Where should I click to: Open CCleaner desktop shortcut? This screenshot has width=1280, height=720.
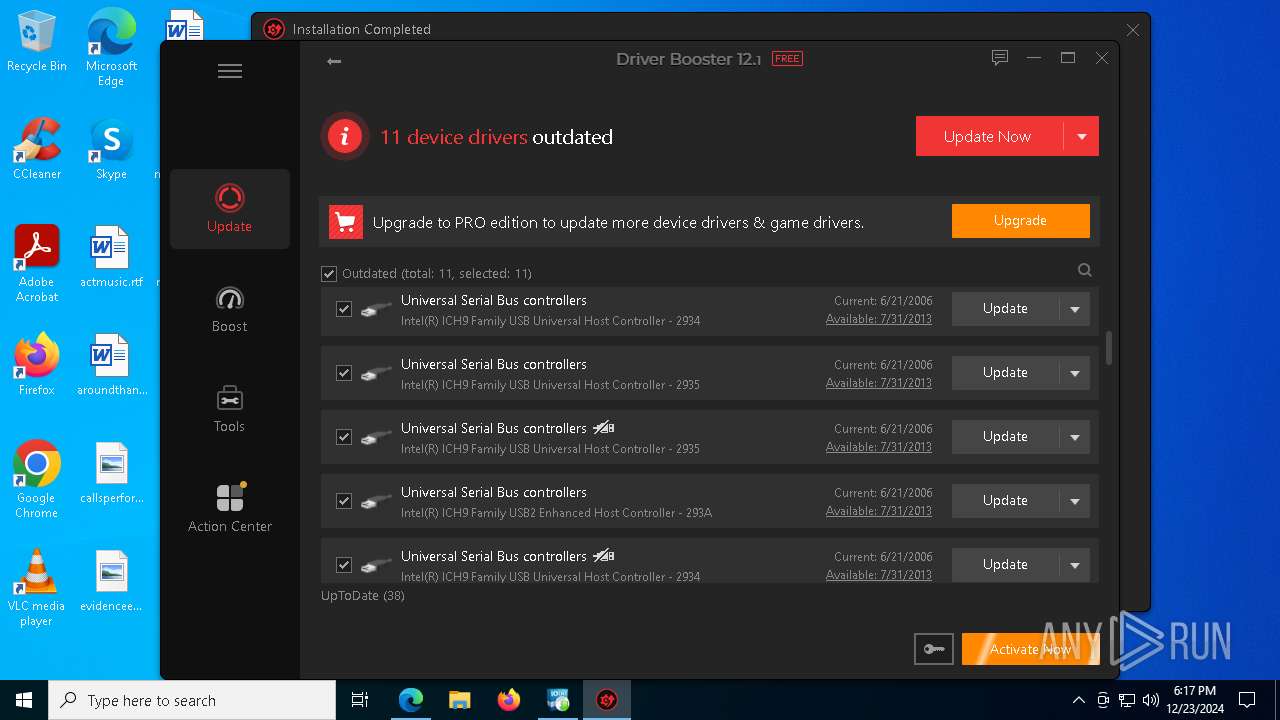click(x=37, y=149)
